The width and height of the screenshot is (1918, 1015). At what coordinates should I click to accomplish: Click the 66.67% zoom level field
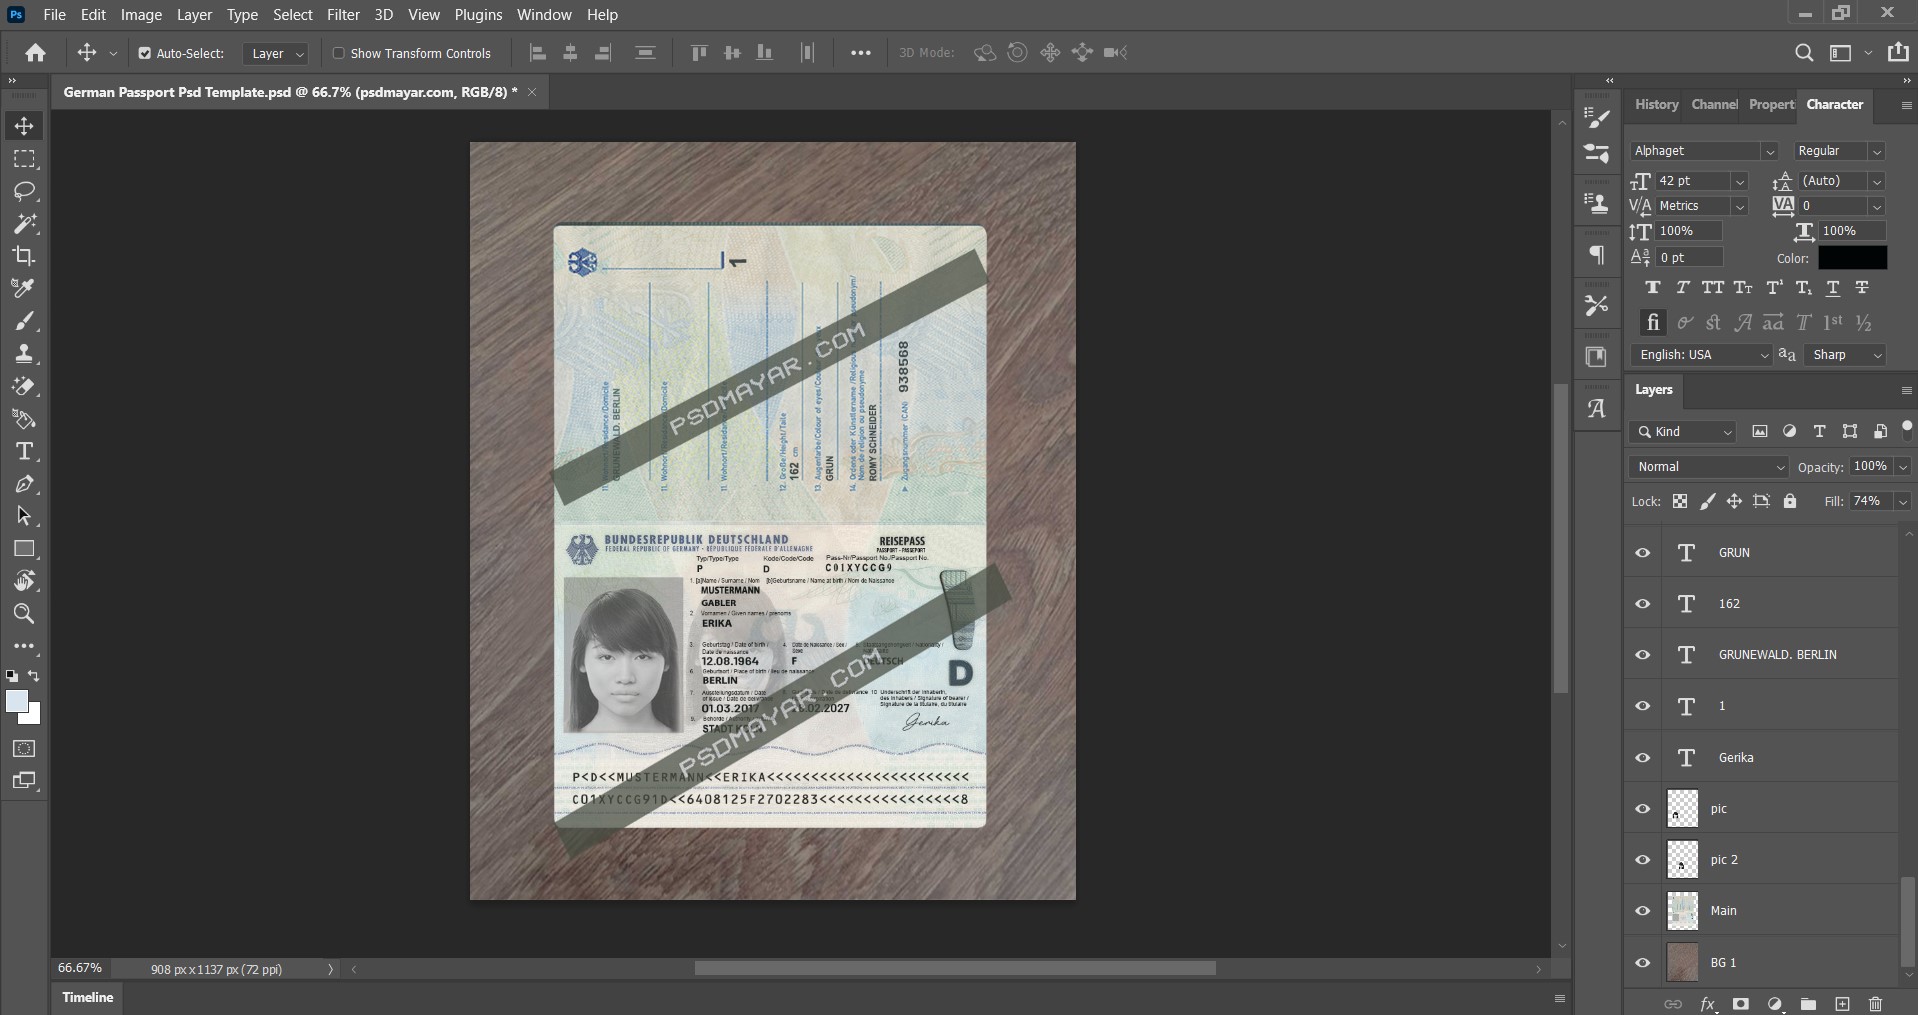80,968
